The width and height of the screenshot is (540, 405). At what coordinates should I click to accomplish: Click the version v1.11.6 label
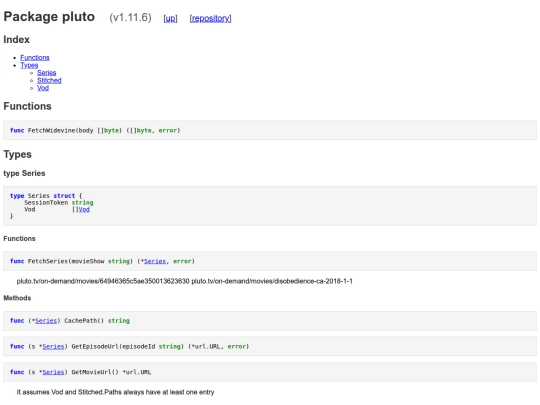(130, 18)
